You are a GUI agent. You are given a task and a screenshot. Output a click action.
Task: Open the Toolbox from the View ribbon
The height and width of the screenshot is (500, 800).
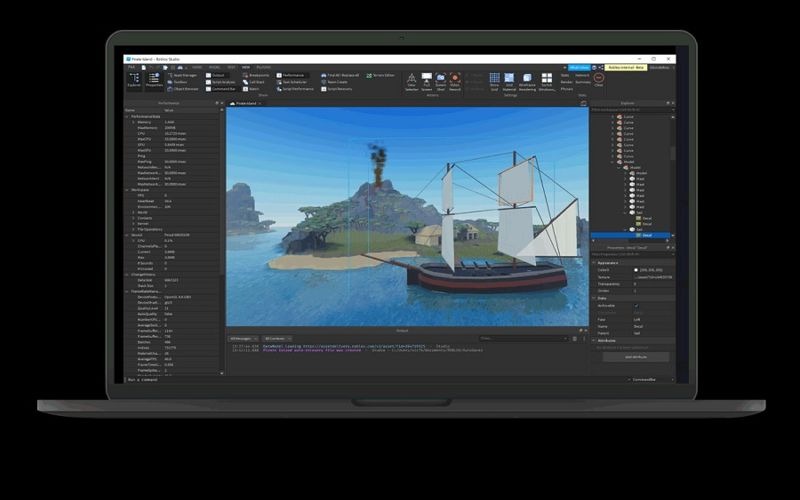tap(178, 82)
